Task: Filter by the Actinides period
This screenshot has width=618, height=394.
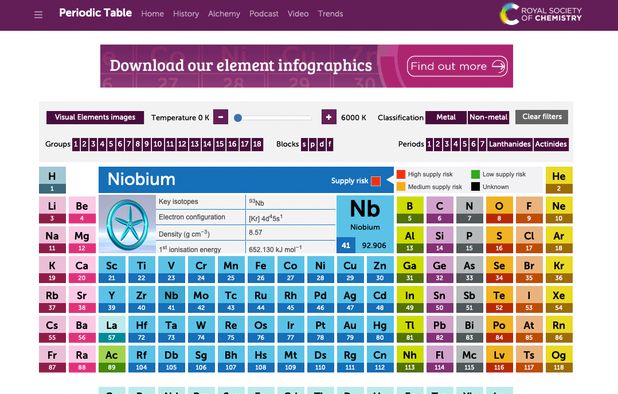Action: coord(551,144)
